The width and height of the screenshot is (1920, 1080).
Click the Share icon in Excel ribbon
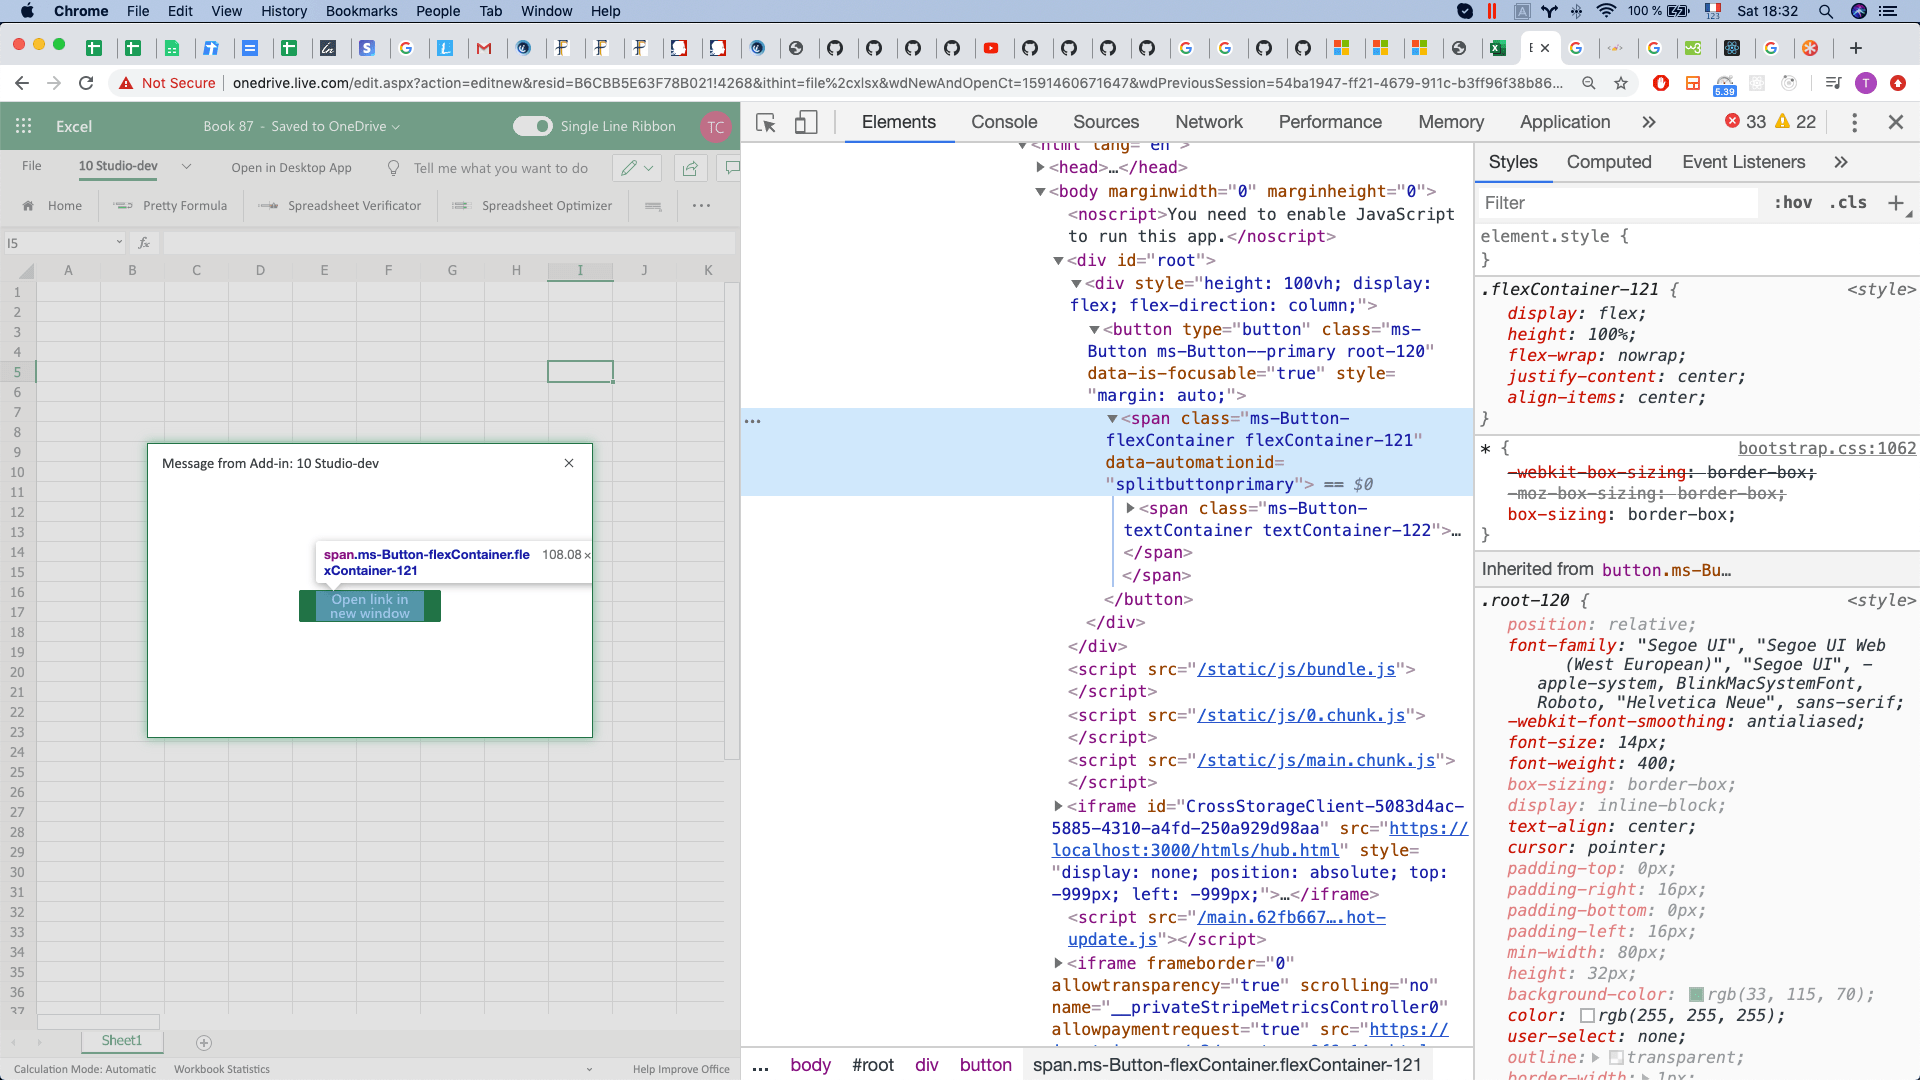pyautogui.click(x=690, y=168)
